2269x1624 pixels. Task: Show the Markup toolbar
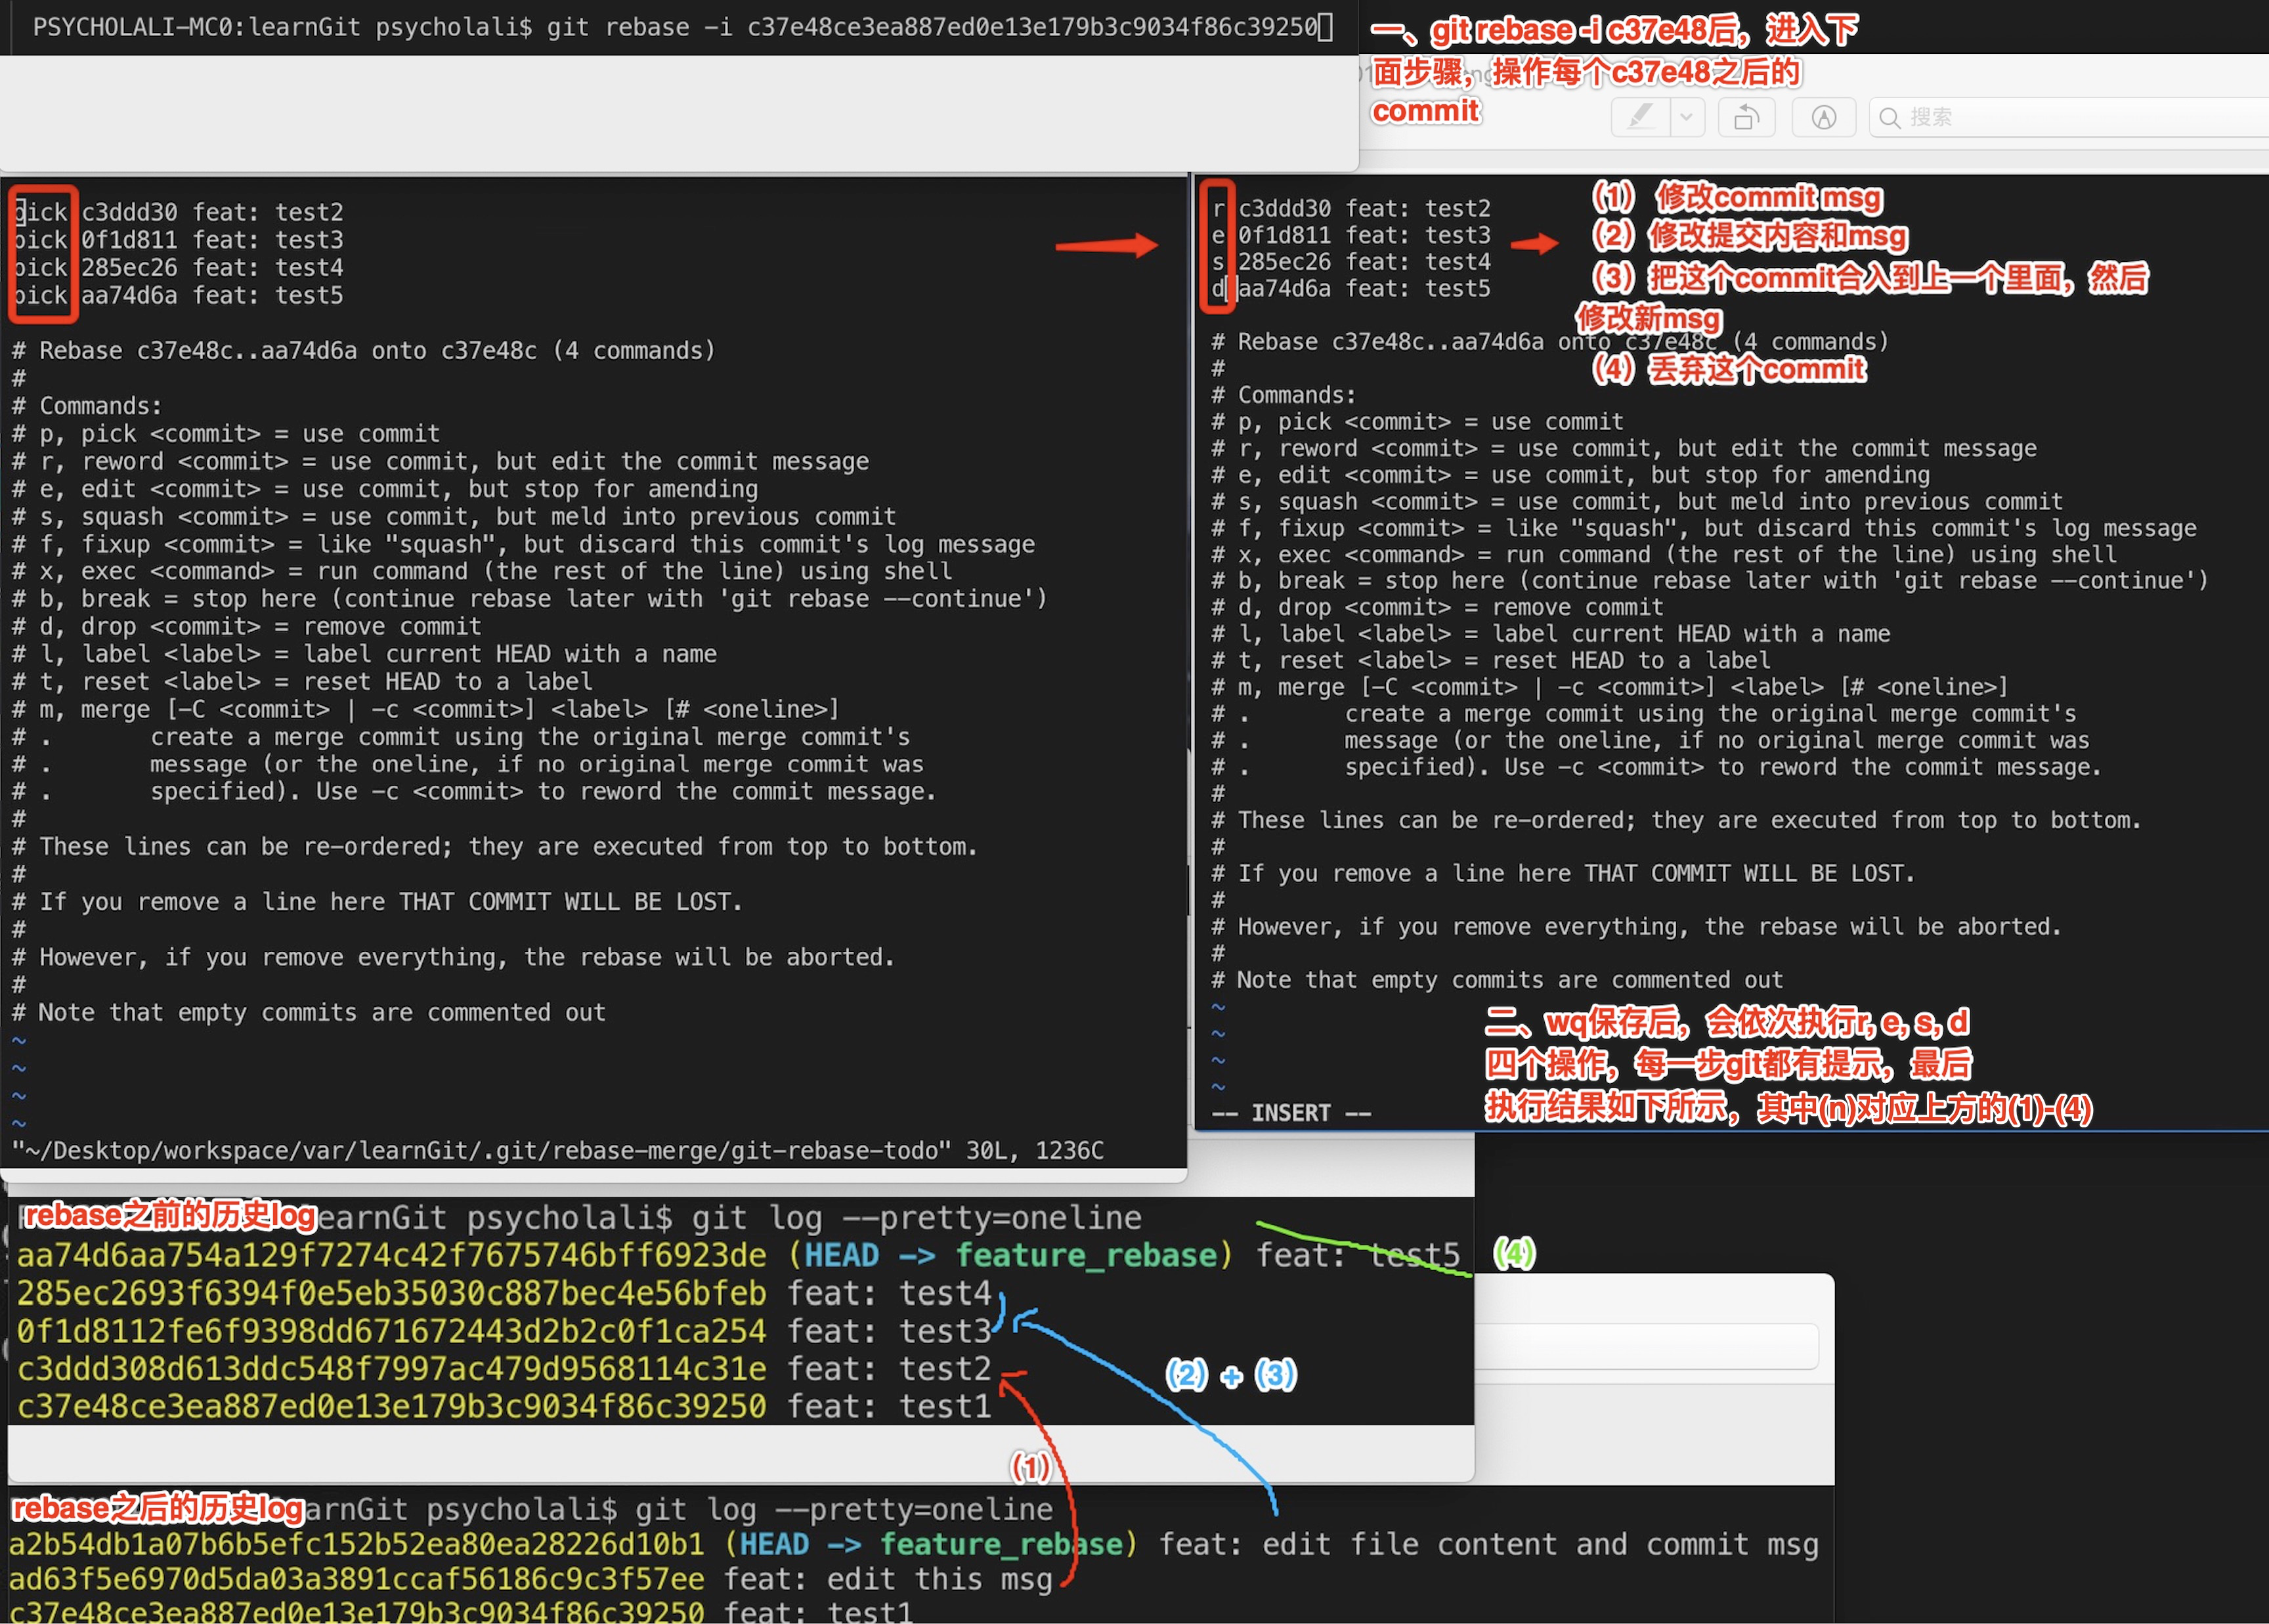[1824, 117]
